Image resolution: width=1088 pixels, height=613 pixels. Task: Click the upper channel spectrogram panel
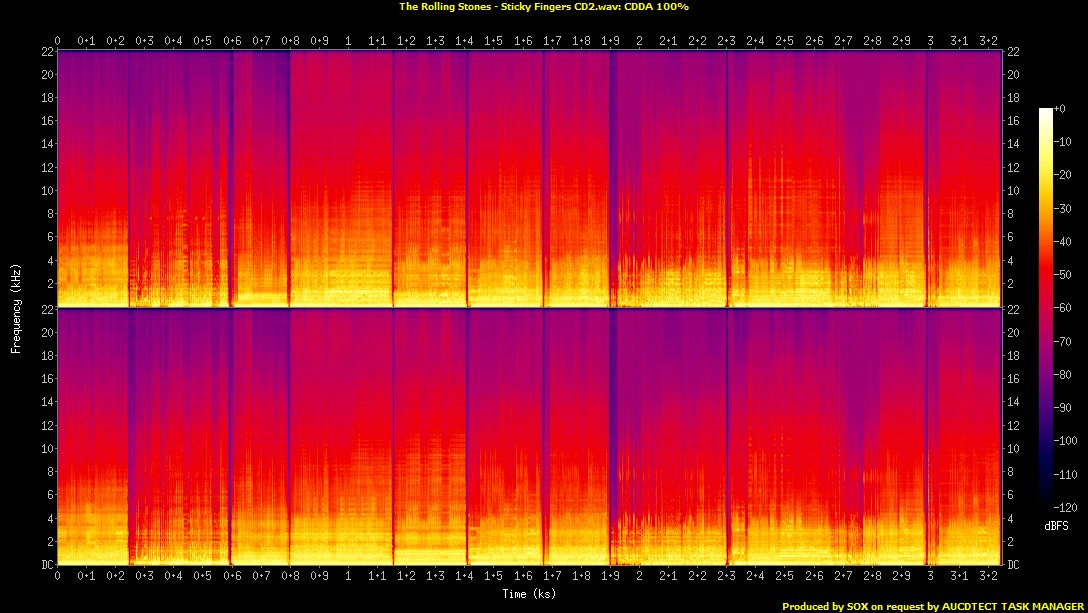[529, 178]
